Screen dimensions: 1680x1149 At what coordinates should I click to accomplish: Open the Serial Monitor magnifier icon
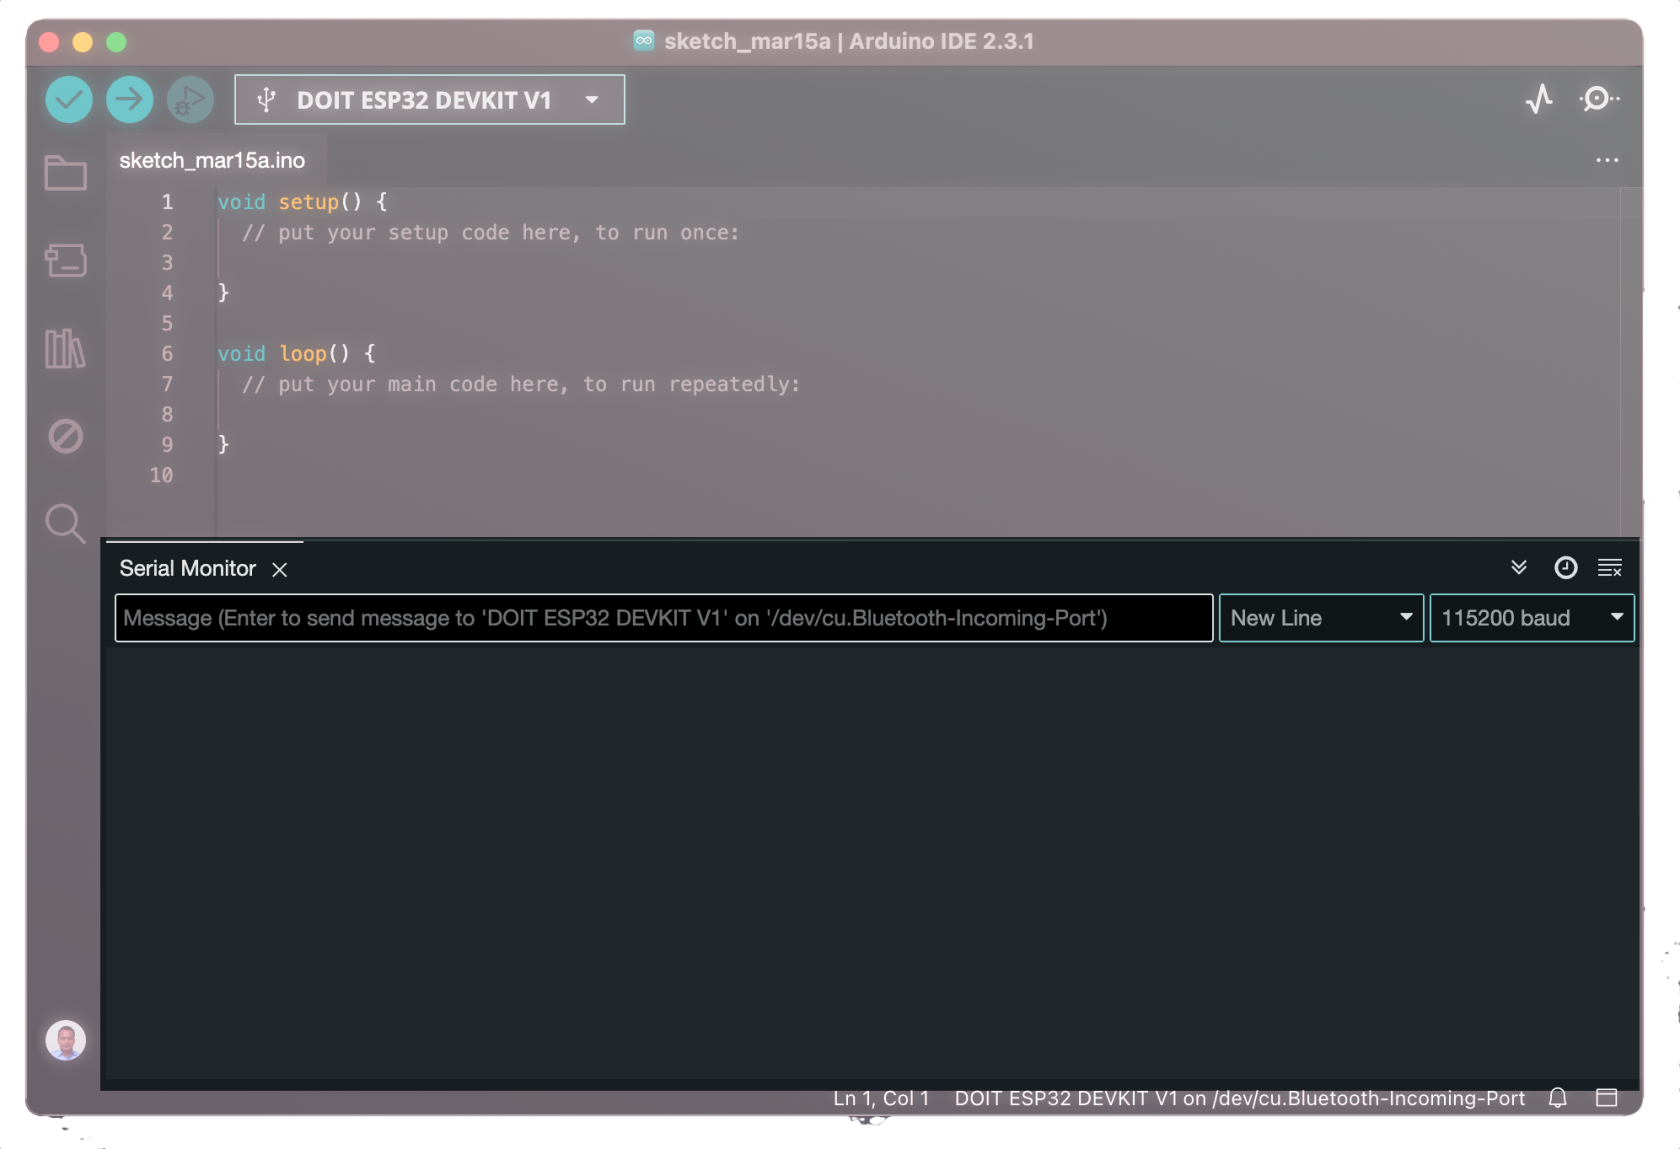[1599, 98]
